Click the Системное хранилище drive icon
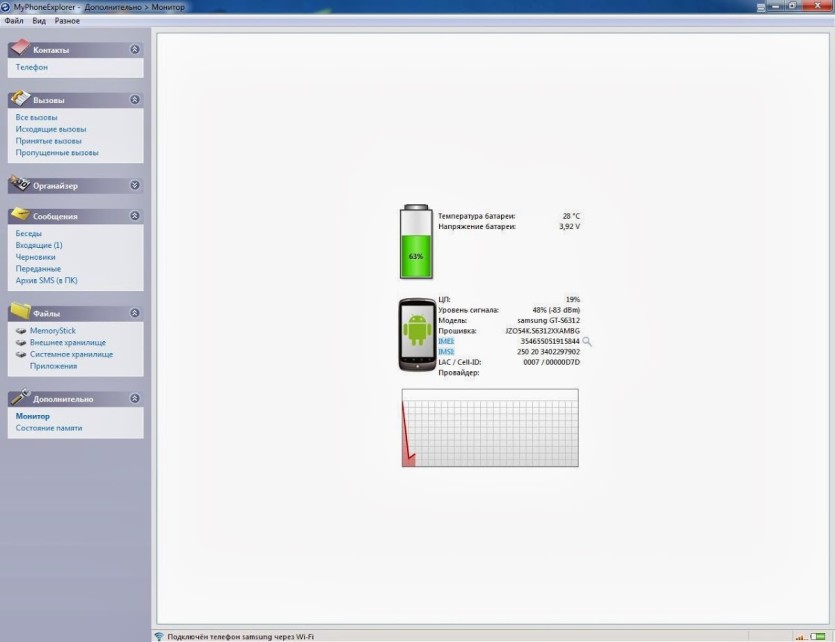835x642 pixels. pos(21,354)
